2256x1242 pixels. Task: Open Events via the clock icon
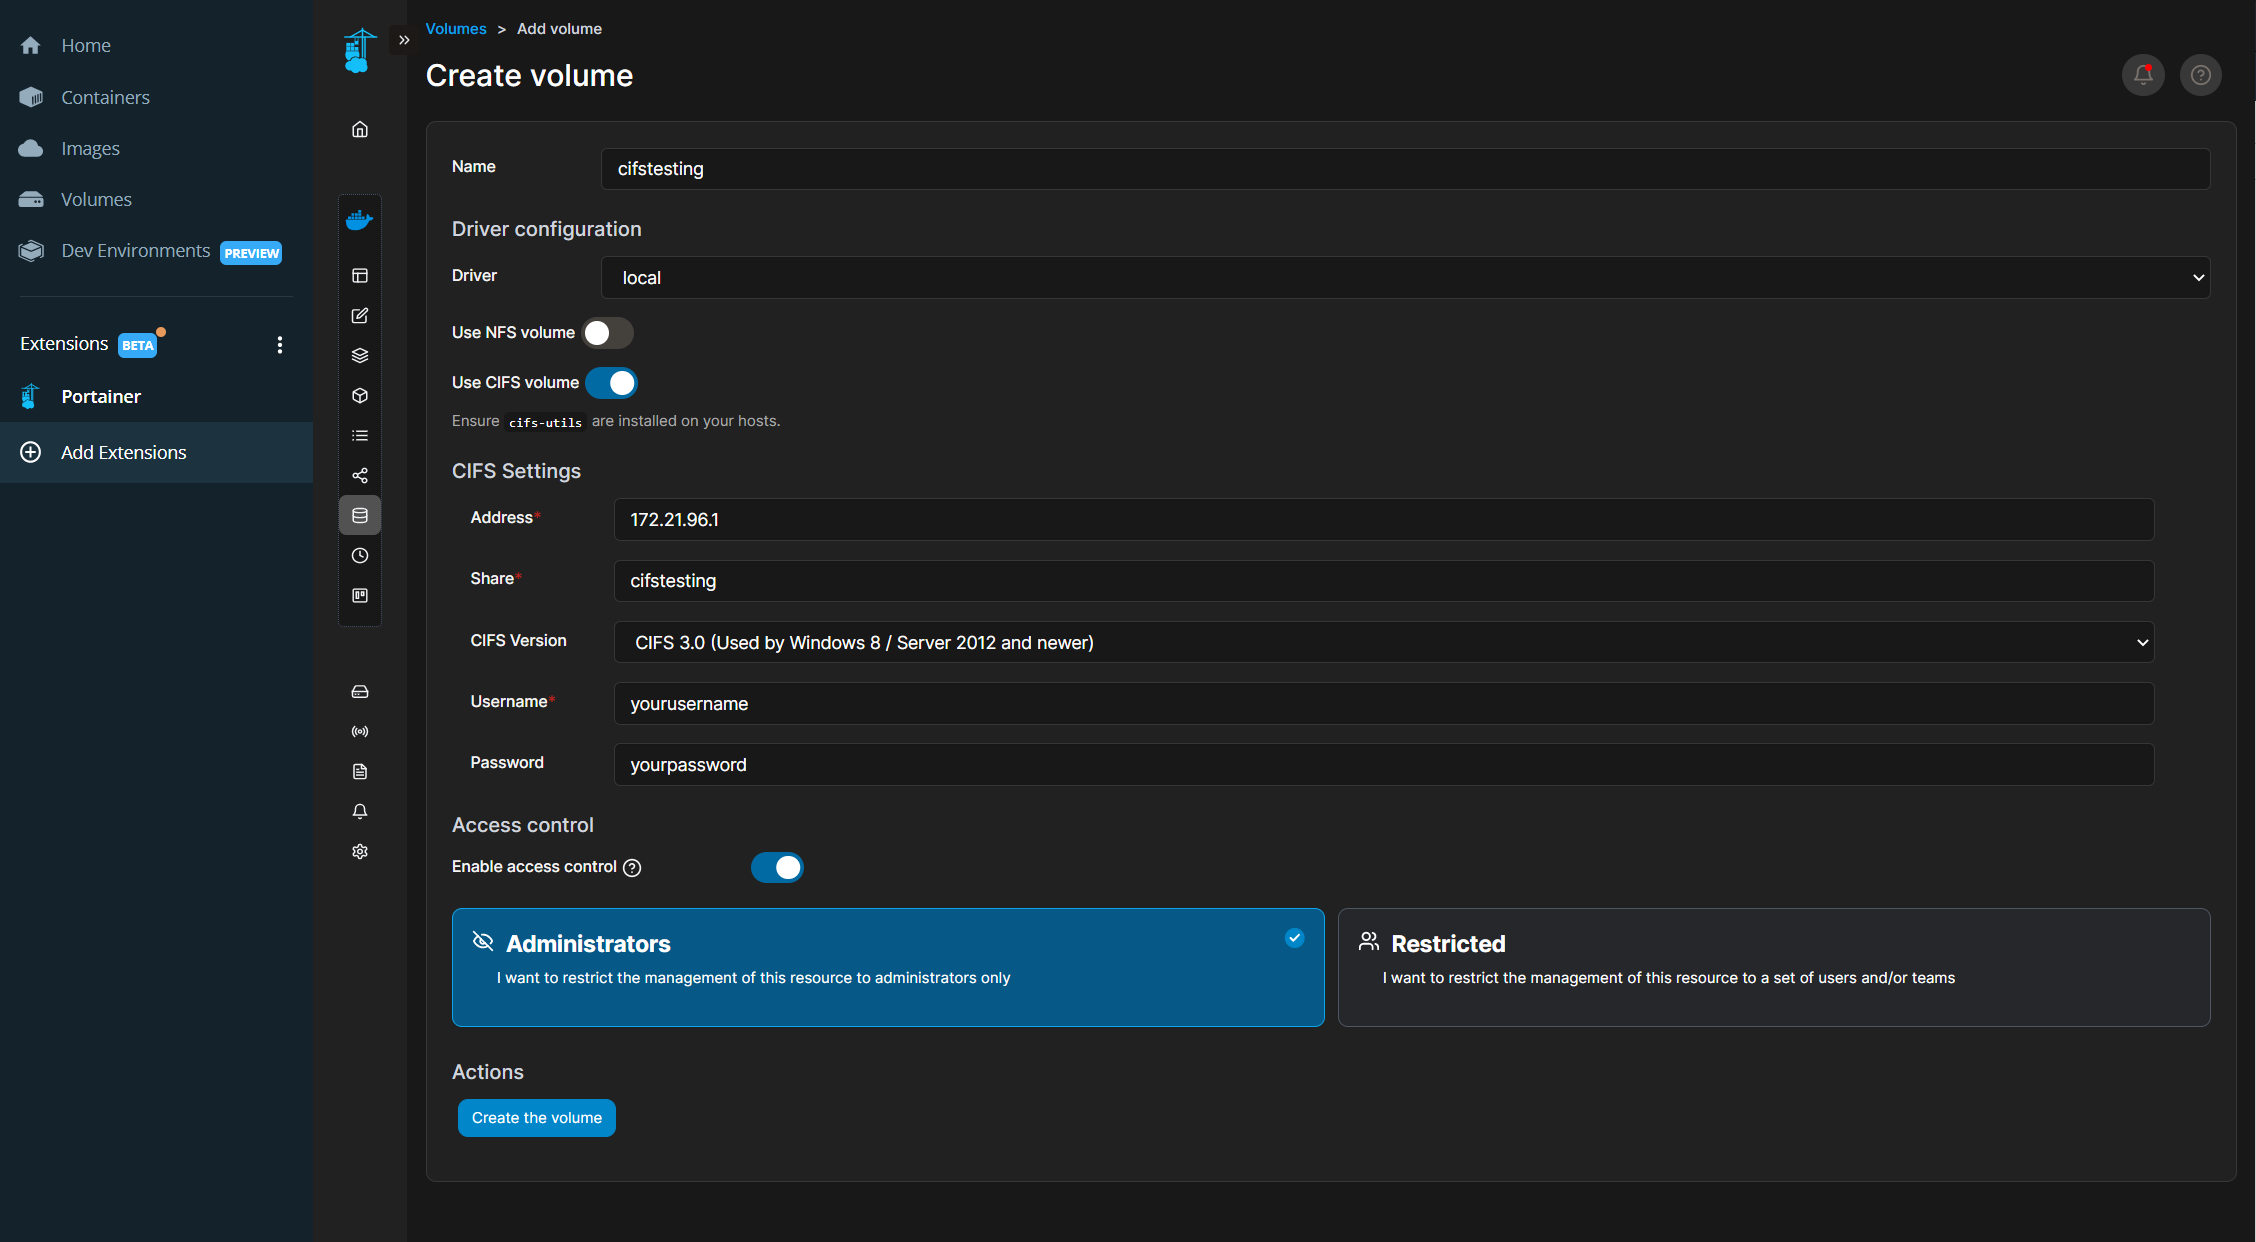click(360, 556)
